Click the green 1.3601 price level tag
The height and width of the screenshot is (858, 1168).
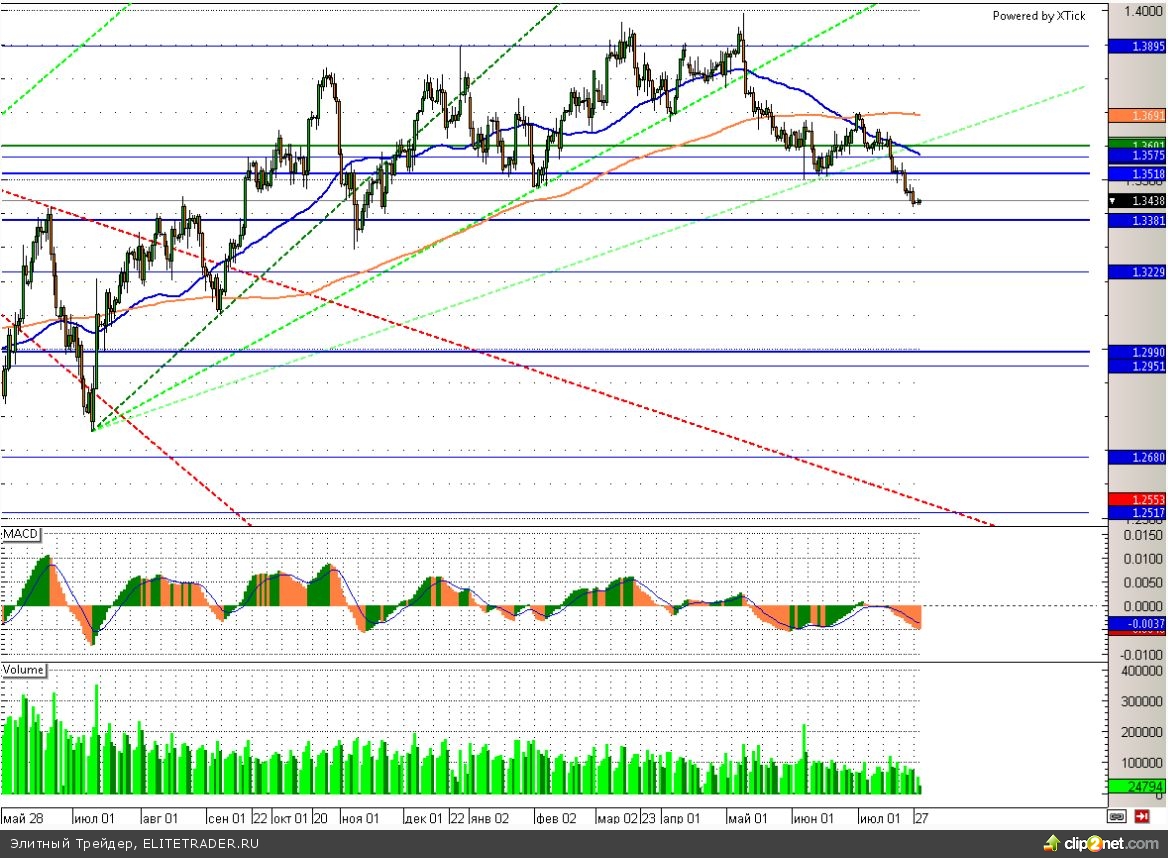1137,145
